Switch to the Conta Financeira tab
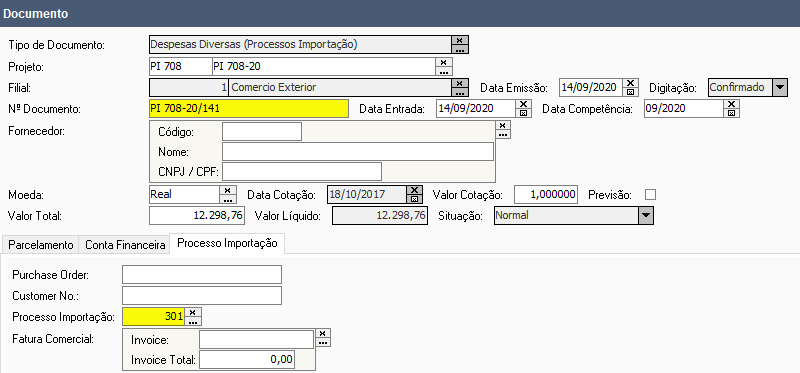Image resolution: width=800 pixels, height=373 pixels. pyautogui.click(x=125, y=245)
